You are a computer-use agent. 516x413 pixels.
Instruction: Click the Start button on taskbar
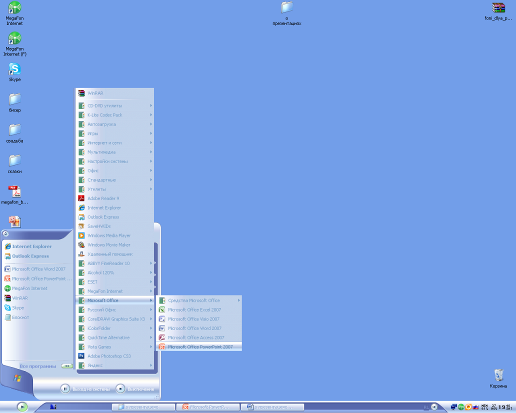tap(22, 407)
